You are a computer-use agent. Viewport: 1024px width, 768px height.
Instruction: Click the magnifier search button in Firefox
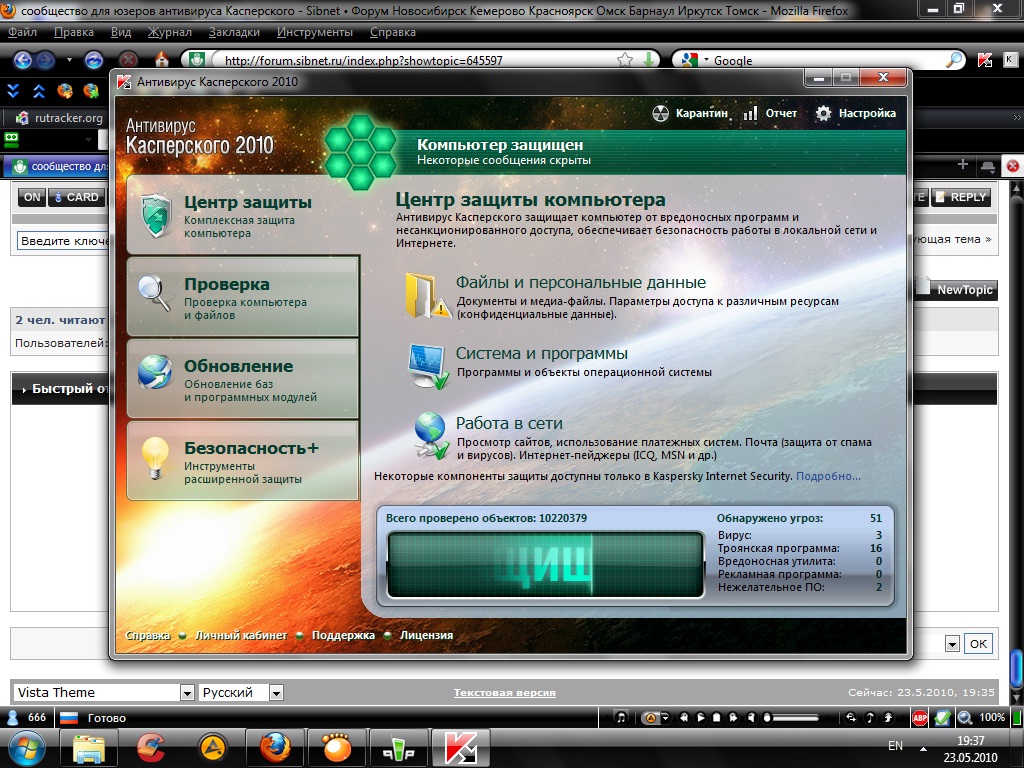954,60
